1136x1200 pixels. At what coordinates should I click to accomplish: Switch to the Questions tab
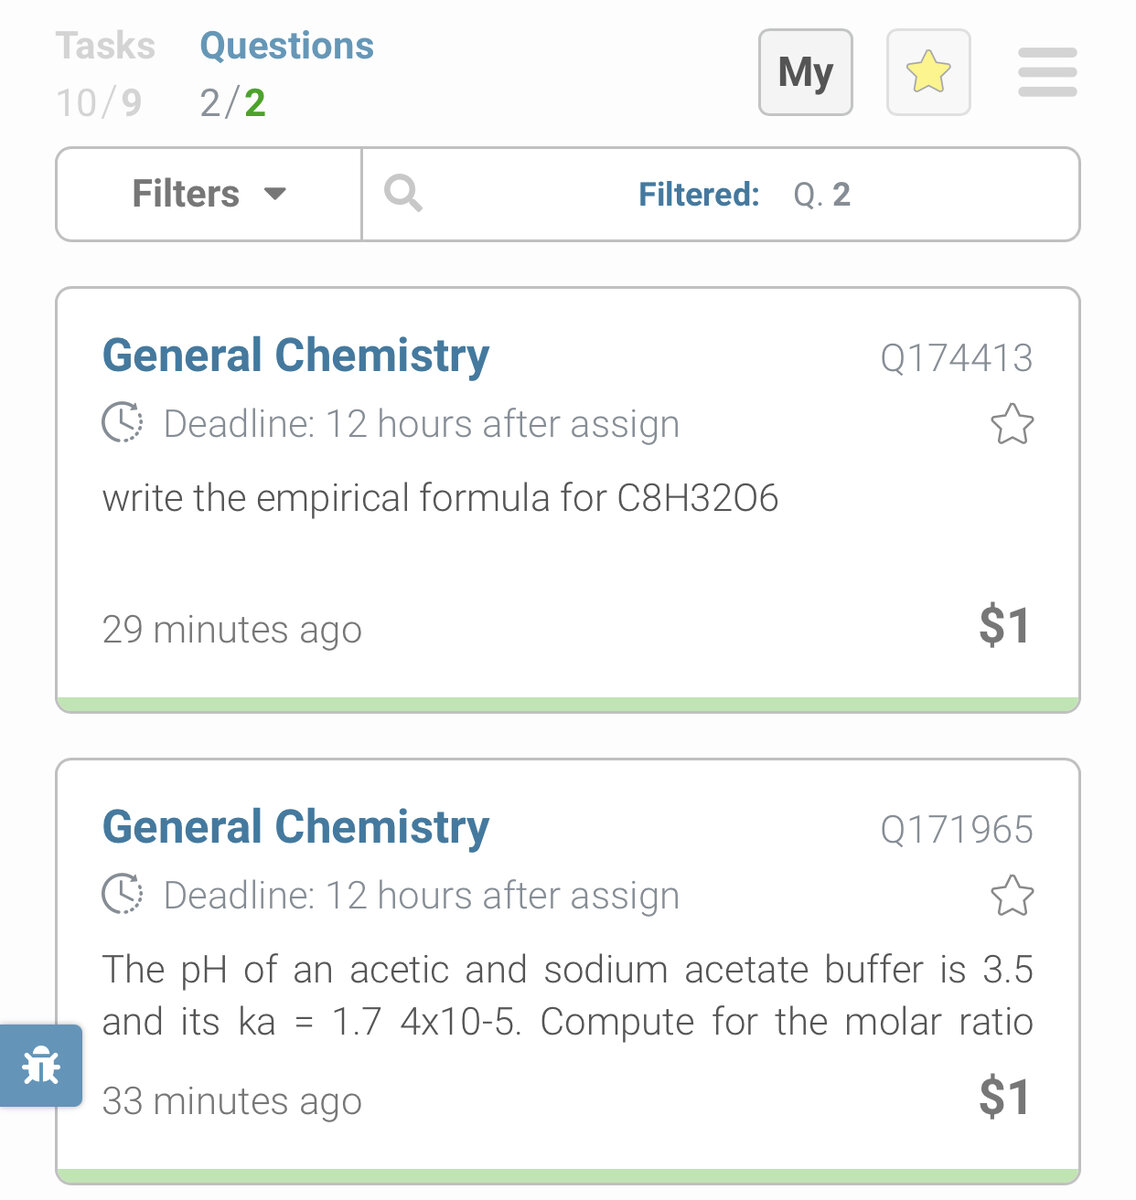(286, 73)
